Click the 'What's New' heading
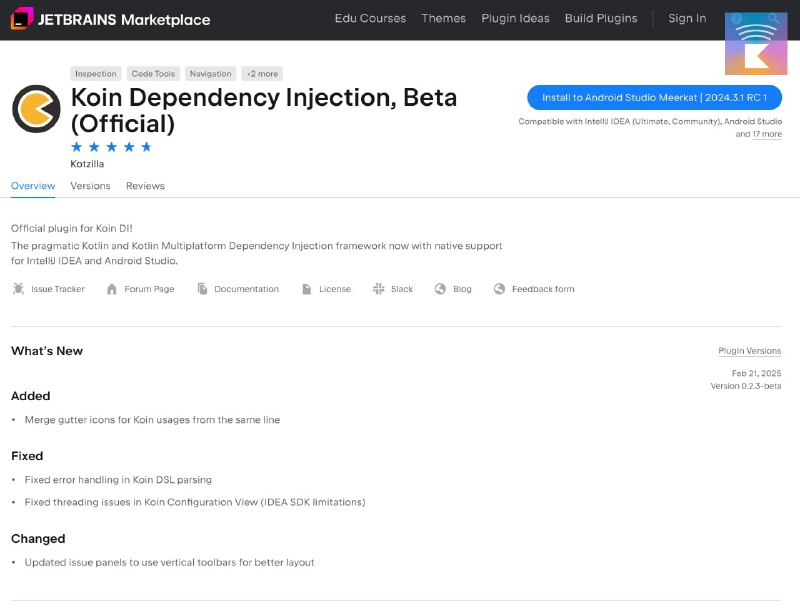Viewport: 800px width, 616px height. click(x=47, y=351)
